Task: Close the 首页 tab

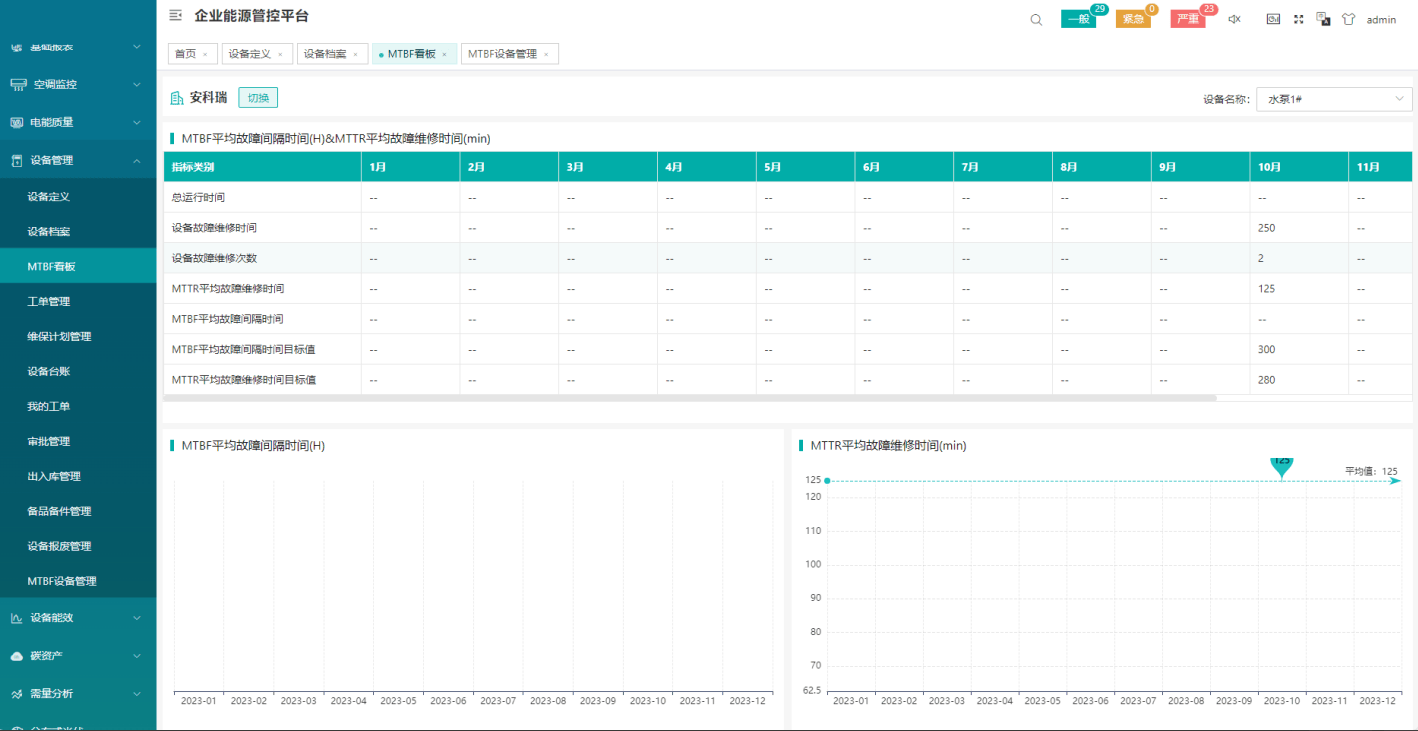Action: (205, 54)
